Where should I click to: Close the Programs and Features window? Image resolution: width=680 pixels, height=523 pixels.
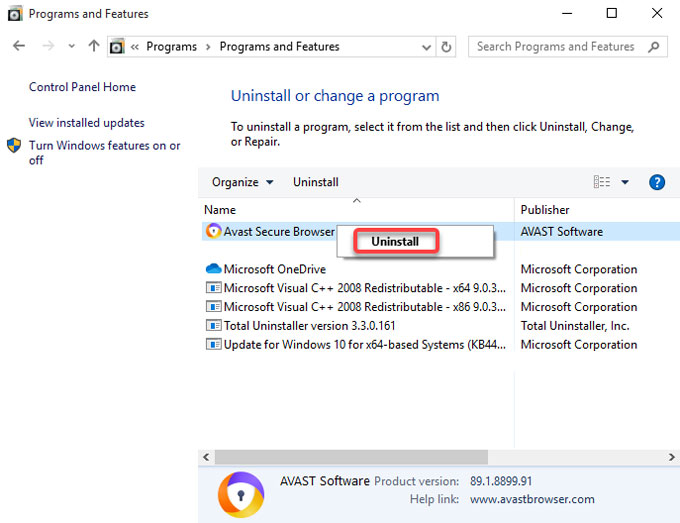657,13
